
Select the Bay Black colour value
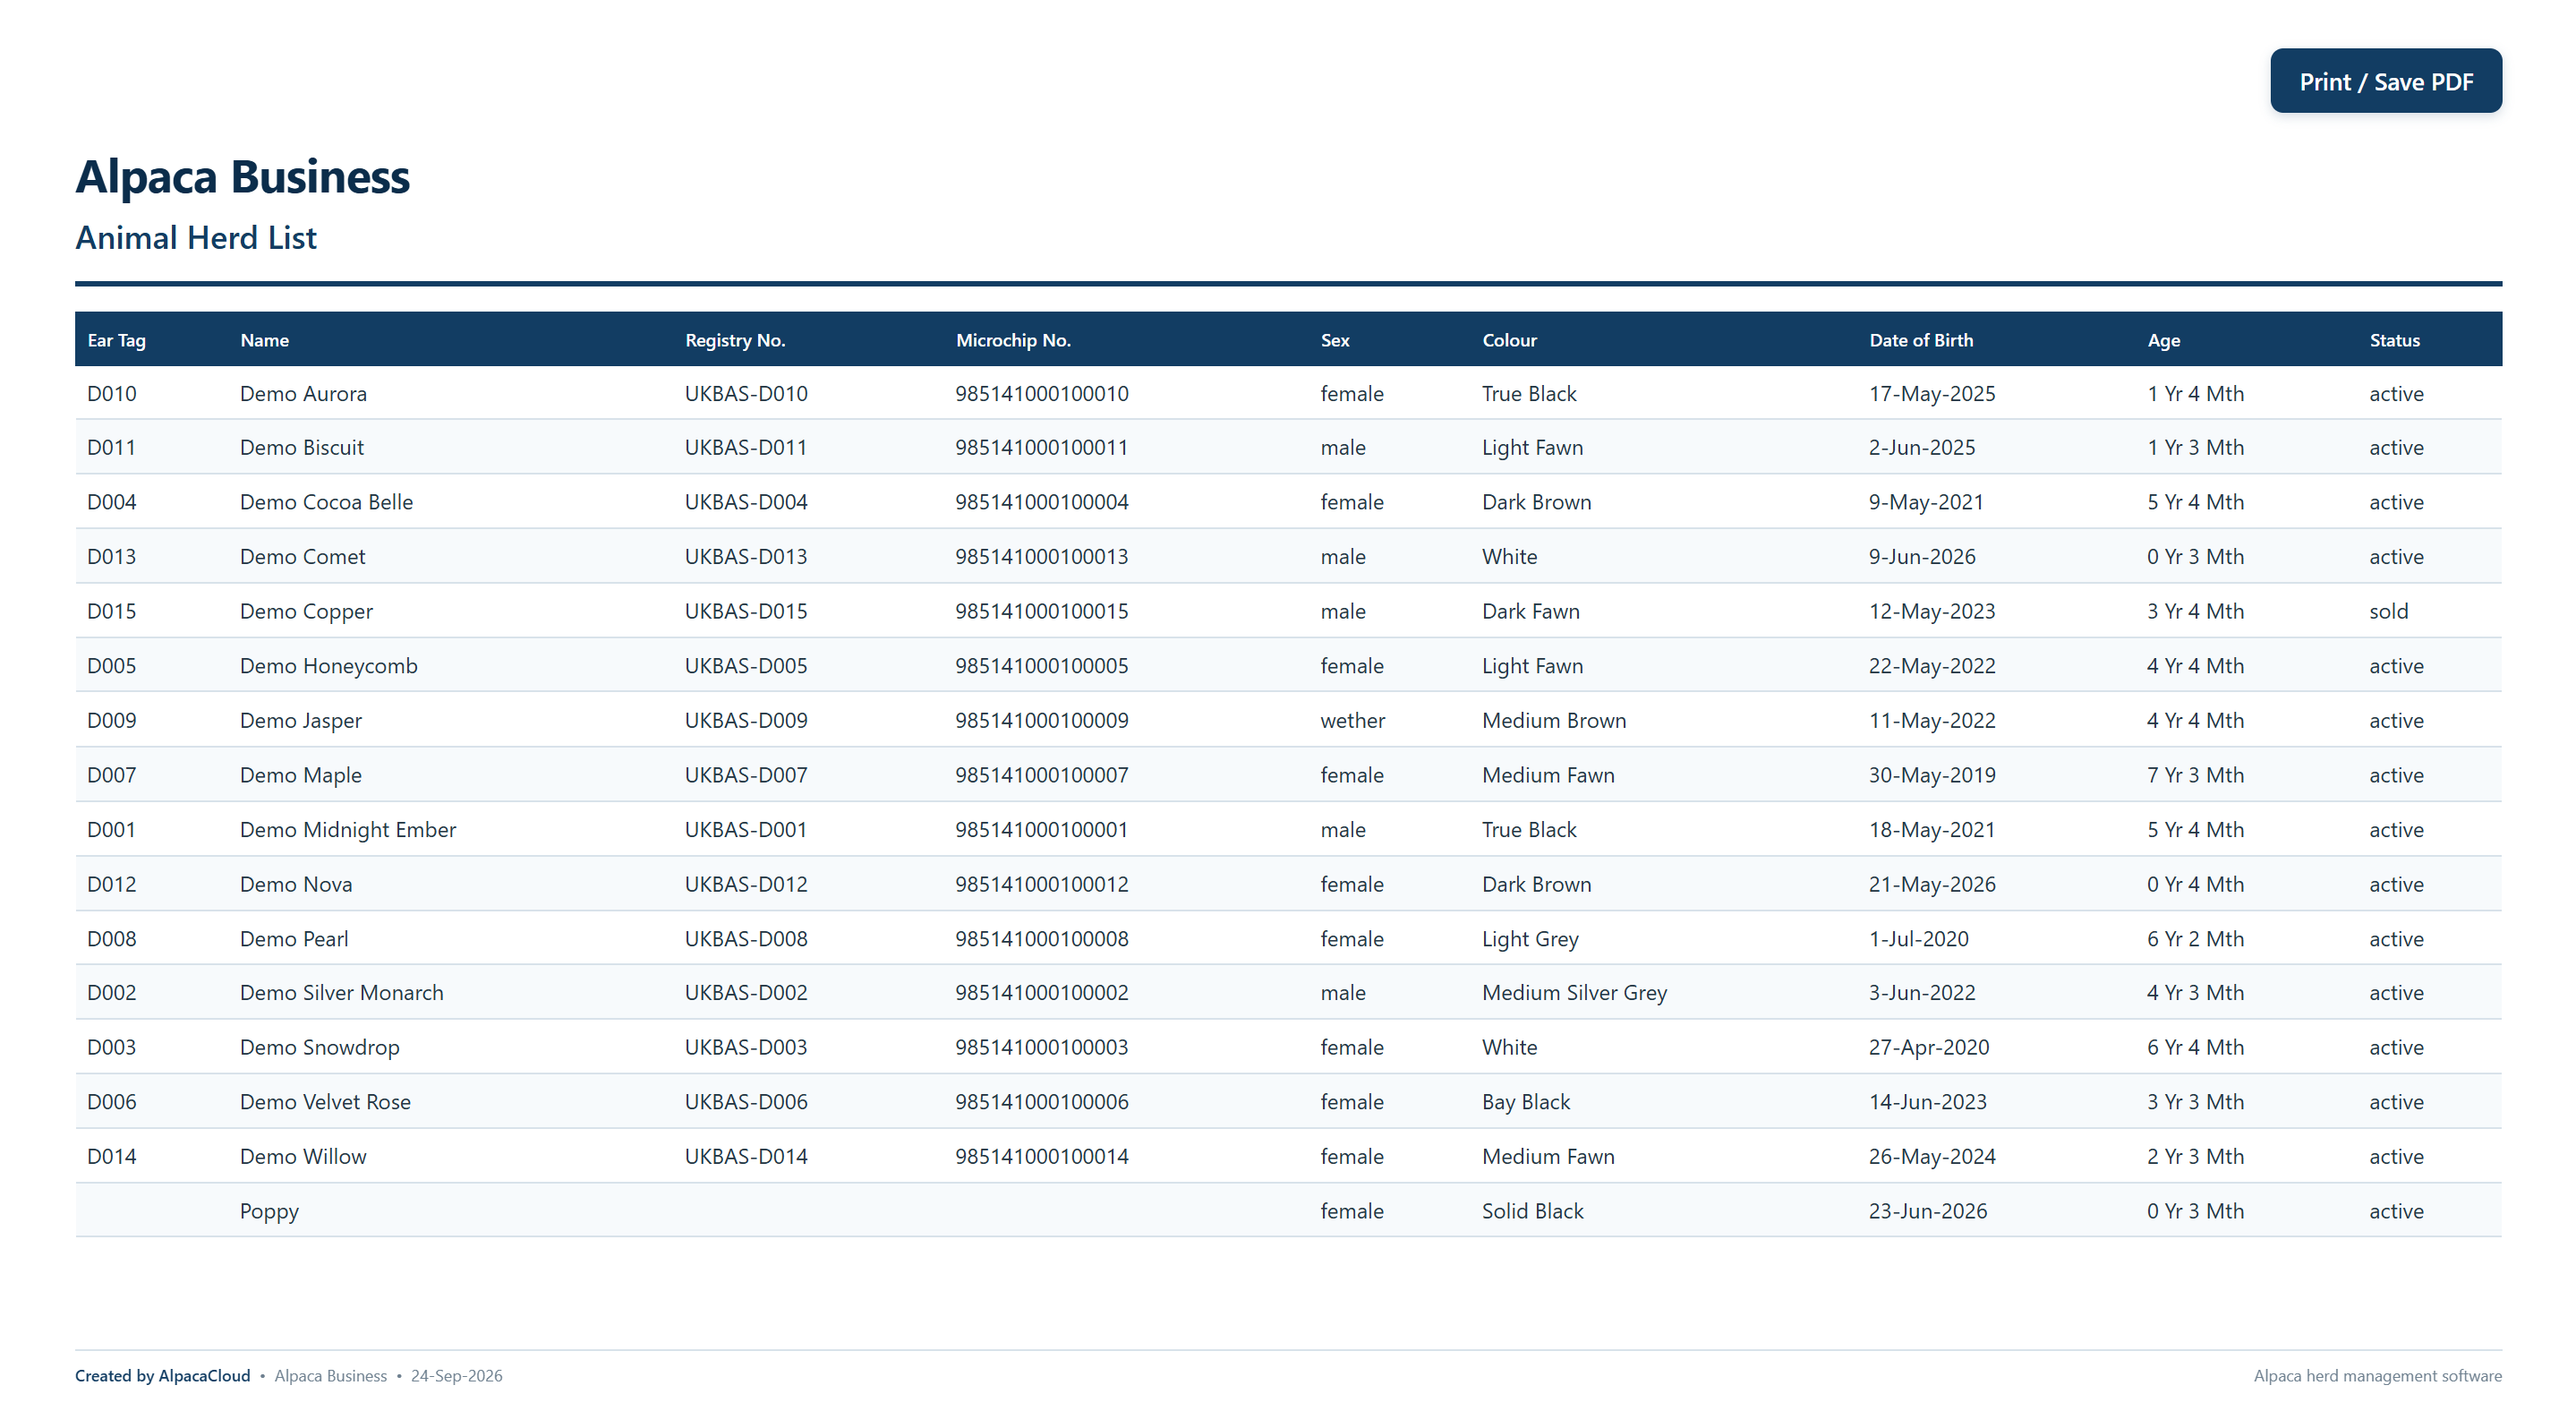point(1526,1102)
